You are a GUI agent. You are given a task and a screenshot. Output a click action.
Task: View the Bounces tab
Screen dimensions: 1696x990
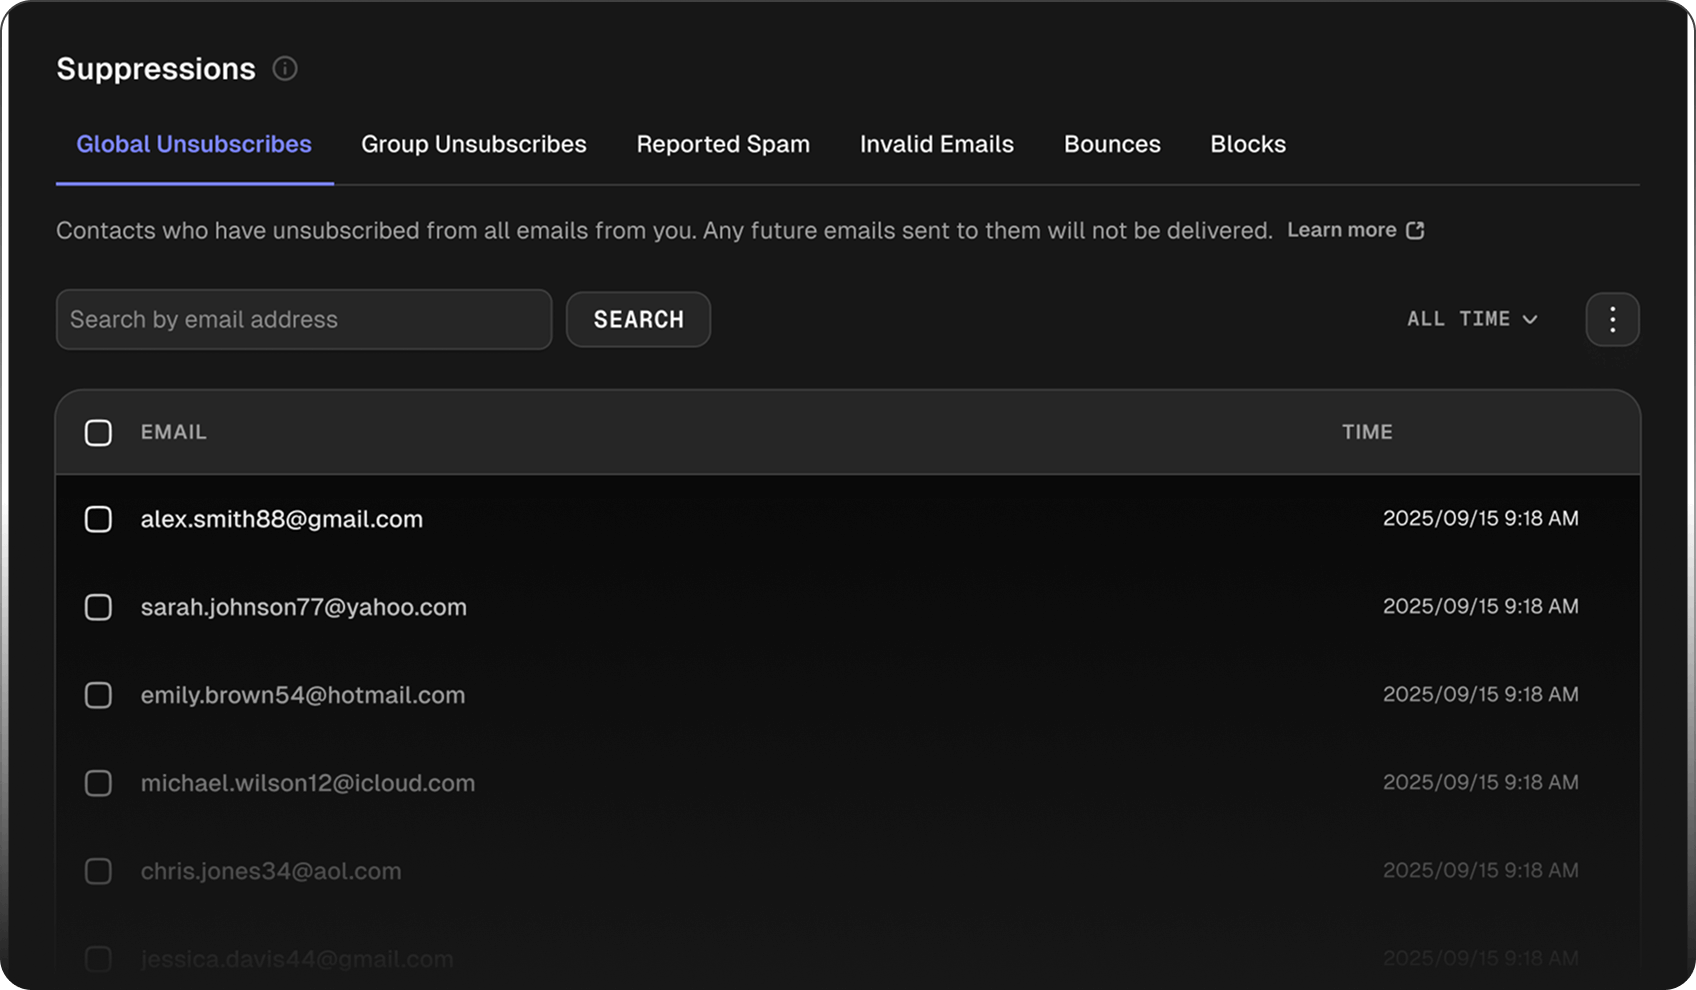1112,144
